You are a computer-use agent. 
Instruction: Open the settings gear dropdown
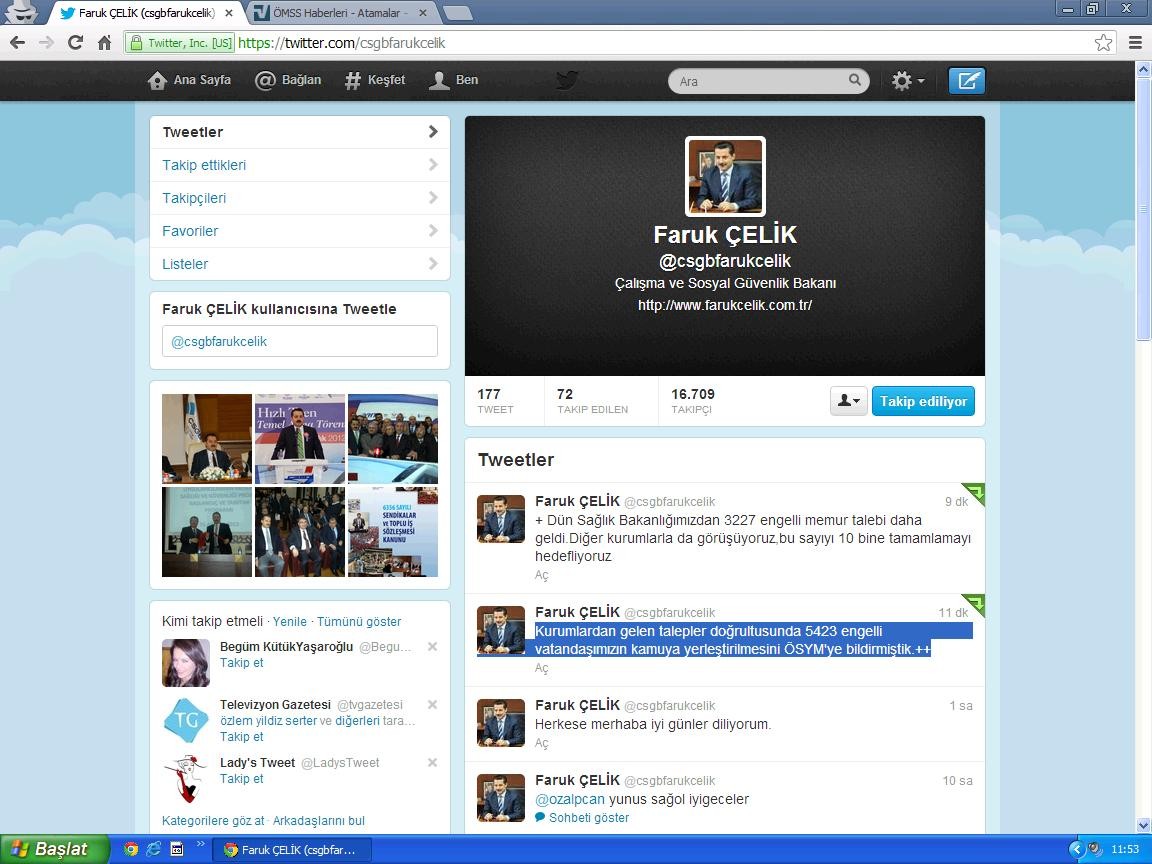(907, 81)
